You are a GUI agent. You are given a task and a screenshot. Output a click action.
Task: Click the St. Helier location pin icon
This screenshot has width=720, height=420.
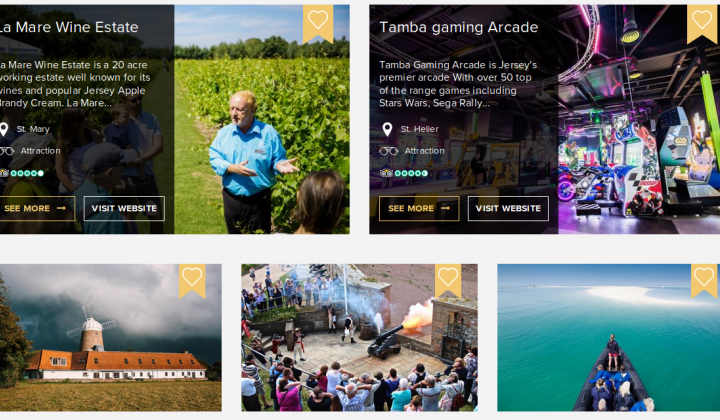388,129
